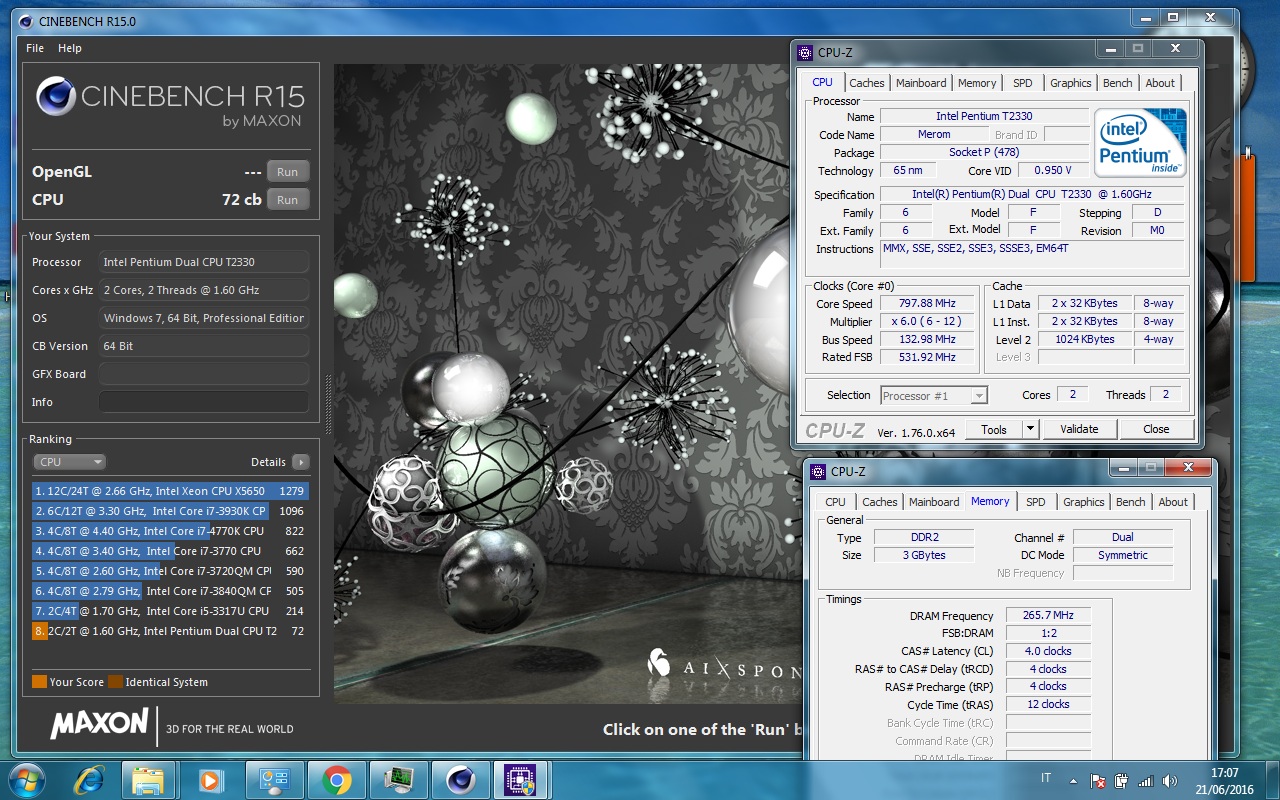The width and height of the screenshot is (1280, 800).
Task: Open Bench tab in top CPU-Z window
Action: (1118, 83)
